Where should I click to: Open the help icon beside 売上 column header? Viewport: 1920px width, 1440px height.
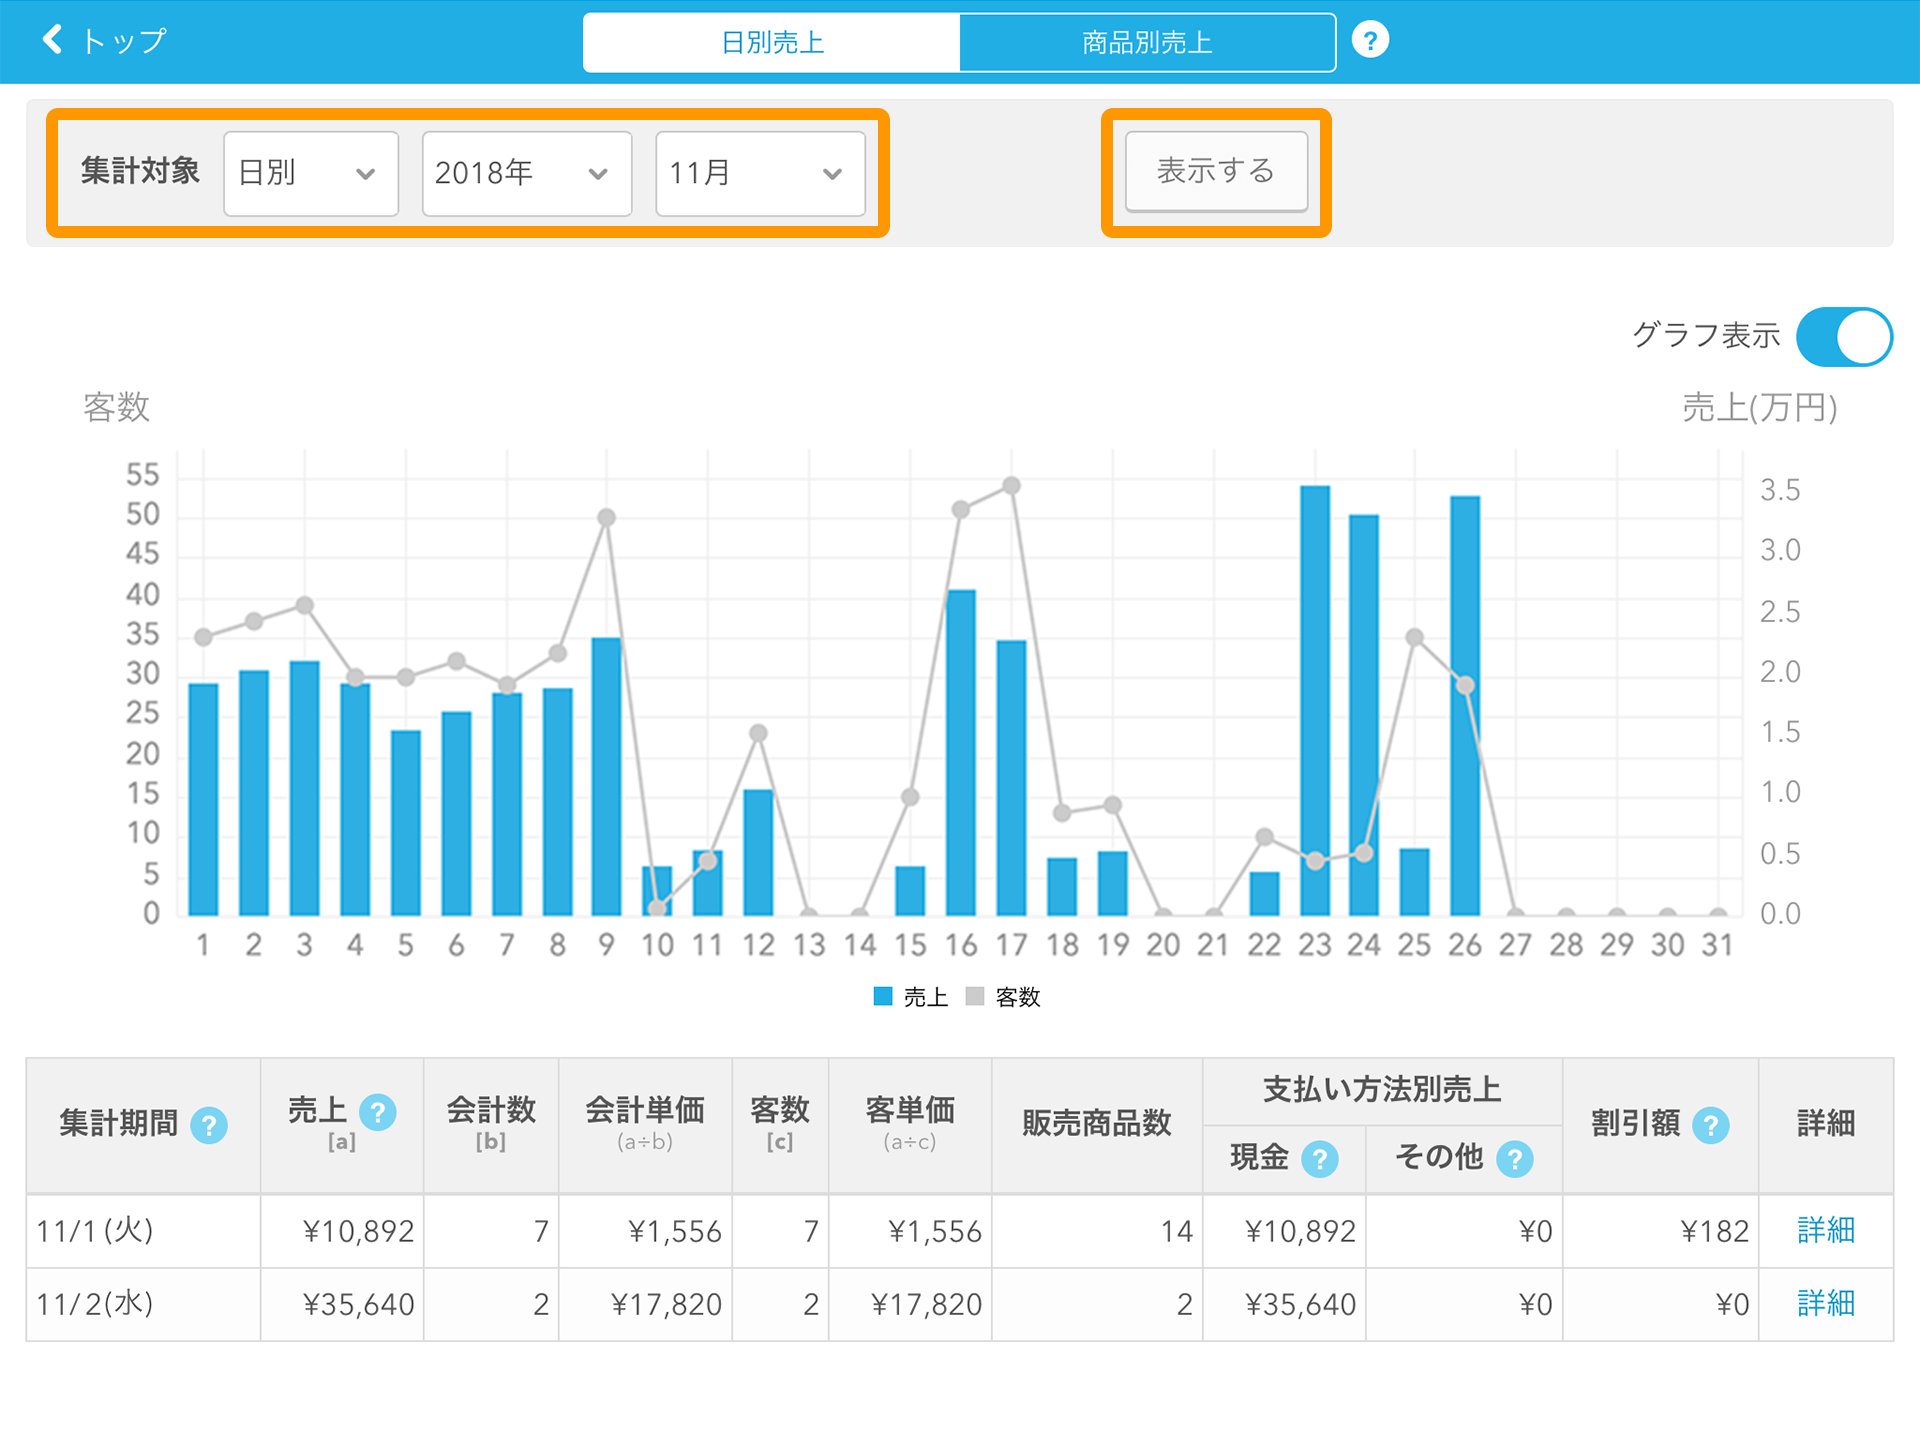coord(378,1112)
